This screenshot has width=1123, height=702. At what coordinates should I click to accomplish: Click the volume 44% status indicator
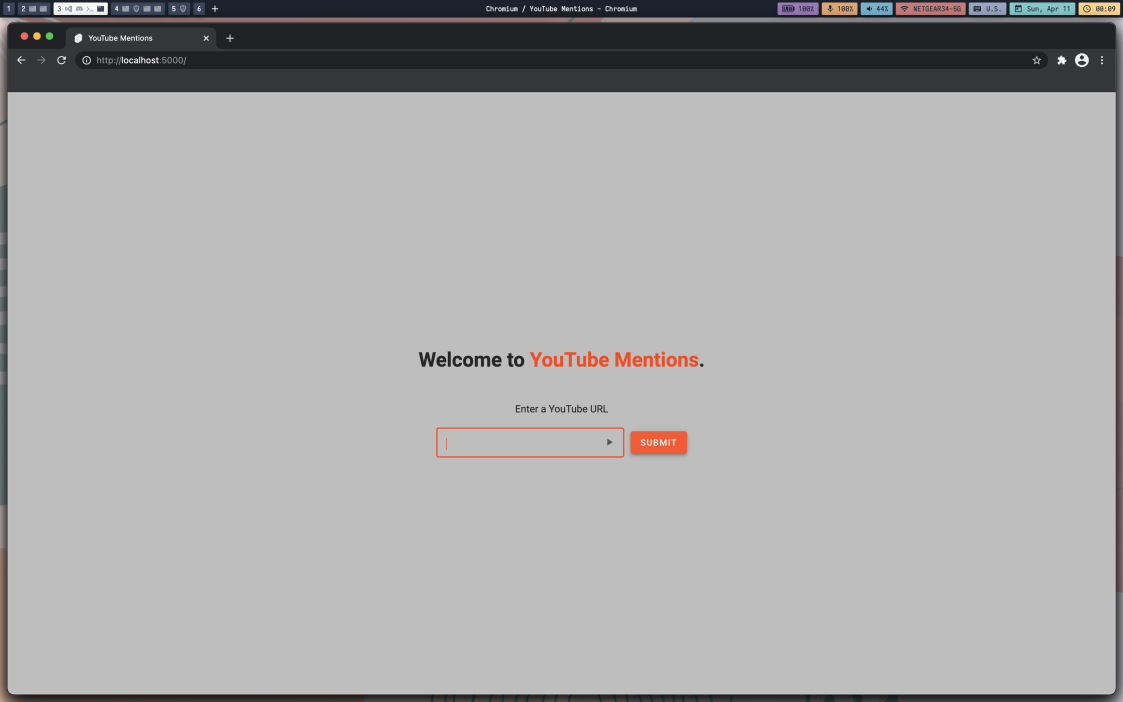[x=877, y=9]
